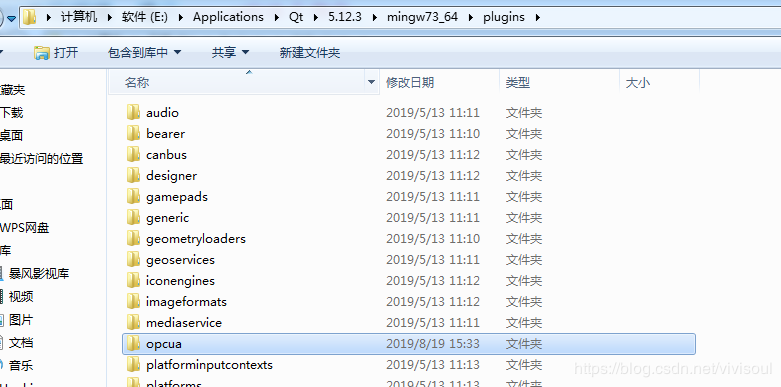The image size is (781, 387).
Task: Go to 软件 (E:) in the breadcrumb
Action: (145, 17)
